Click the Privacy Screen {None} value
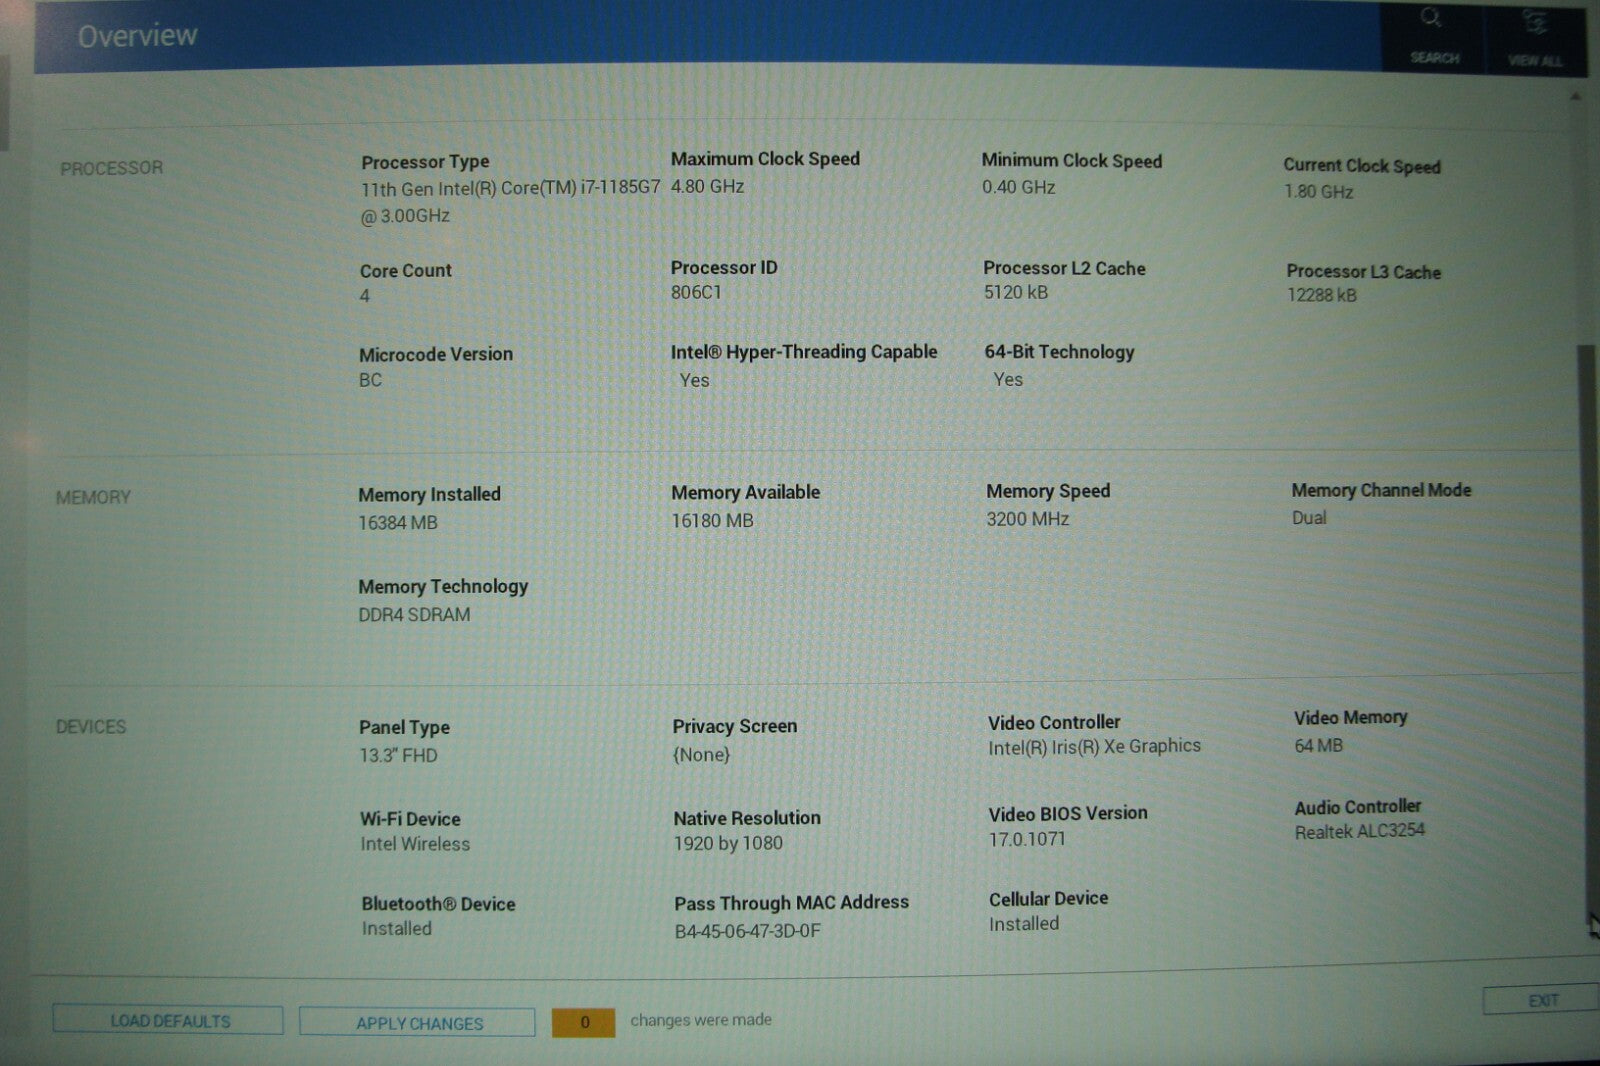 701,755
